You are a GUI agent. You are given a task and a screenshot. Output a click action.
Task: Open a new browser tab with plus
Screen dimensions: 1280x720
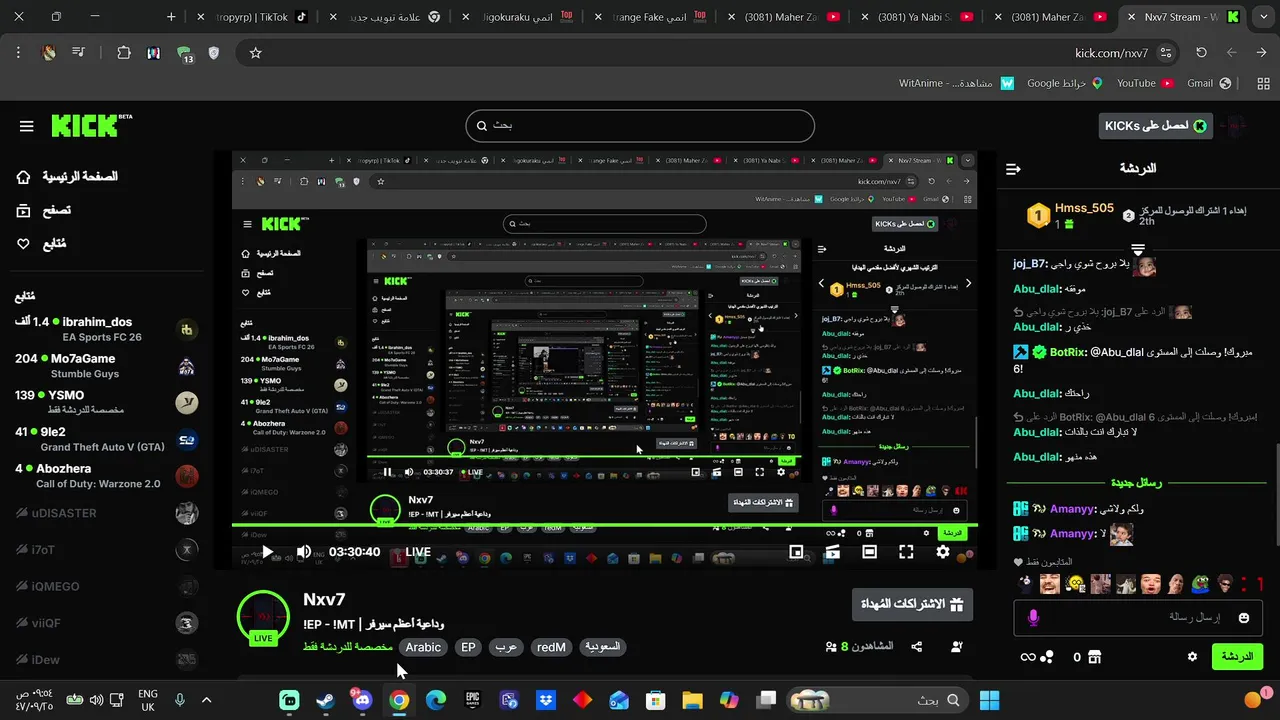click(x=171, y=17)
